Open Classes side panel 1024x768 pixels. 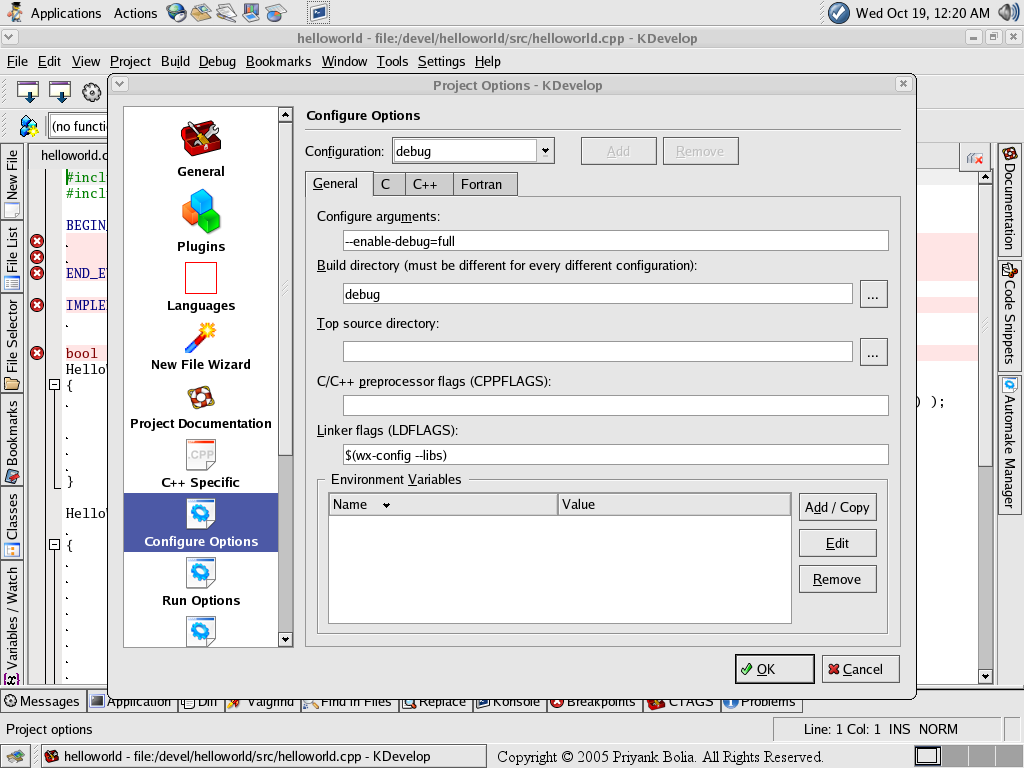(12, 524)
